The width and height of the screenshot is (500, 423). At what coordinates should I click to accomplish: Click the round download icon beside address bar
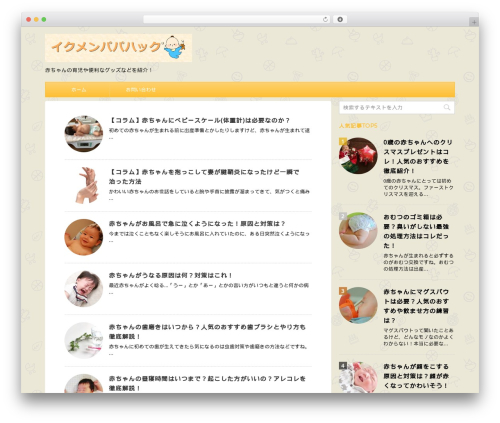click(x=340, y=20)
